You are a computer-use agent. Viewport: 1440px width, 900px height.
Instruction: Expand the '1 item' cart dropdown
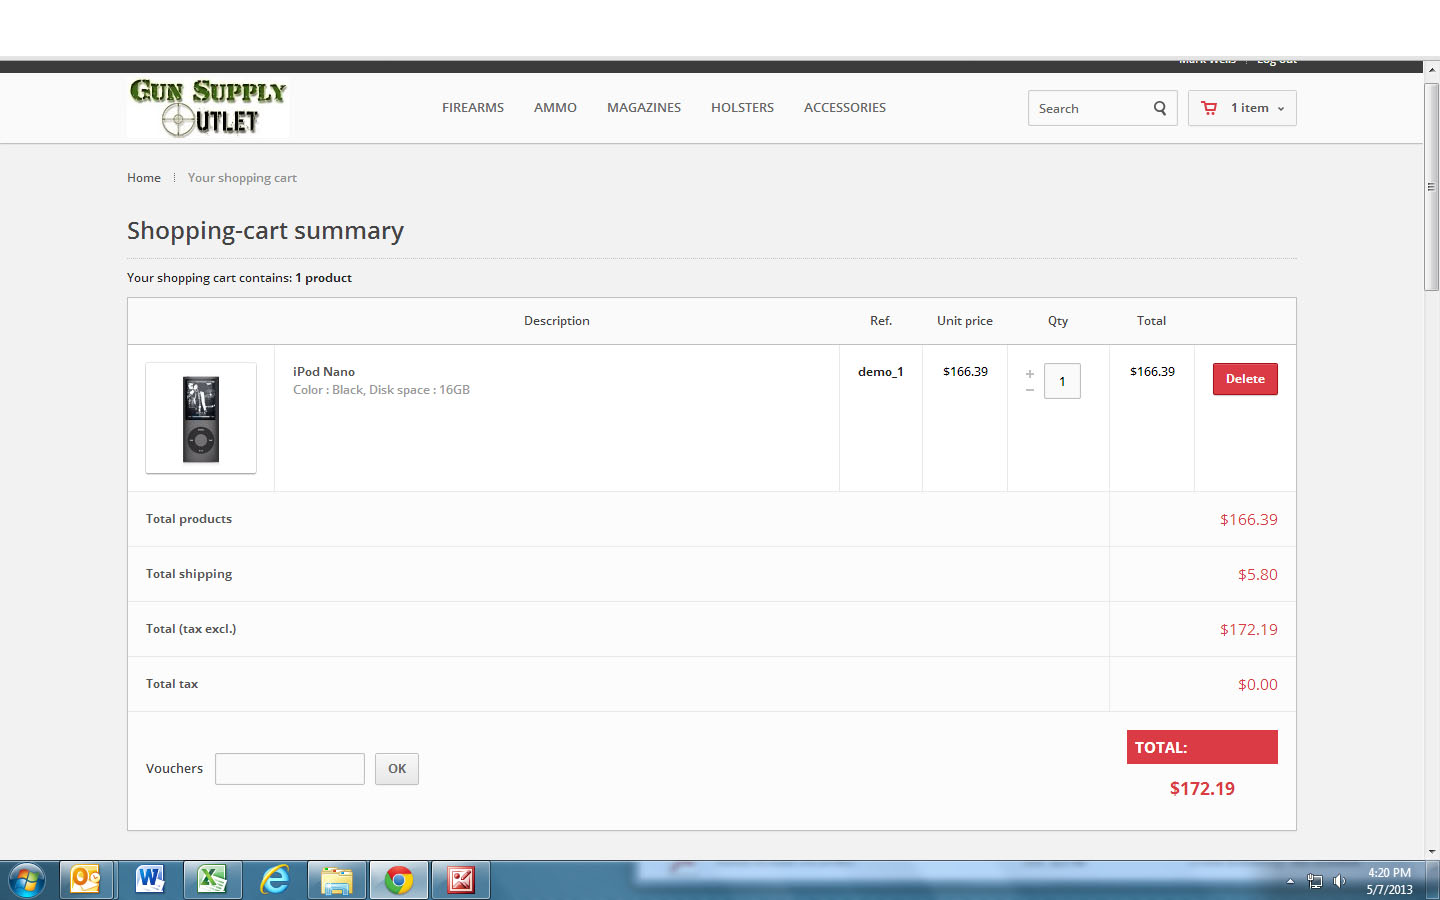point(1242,108)
